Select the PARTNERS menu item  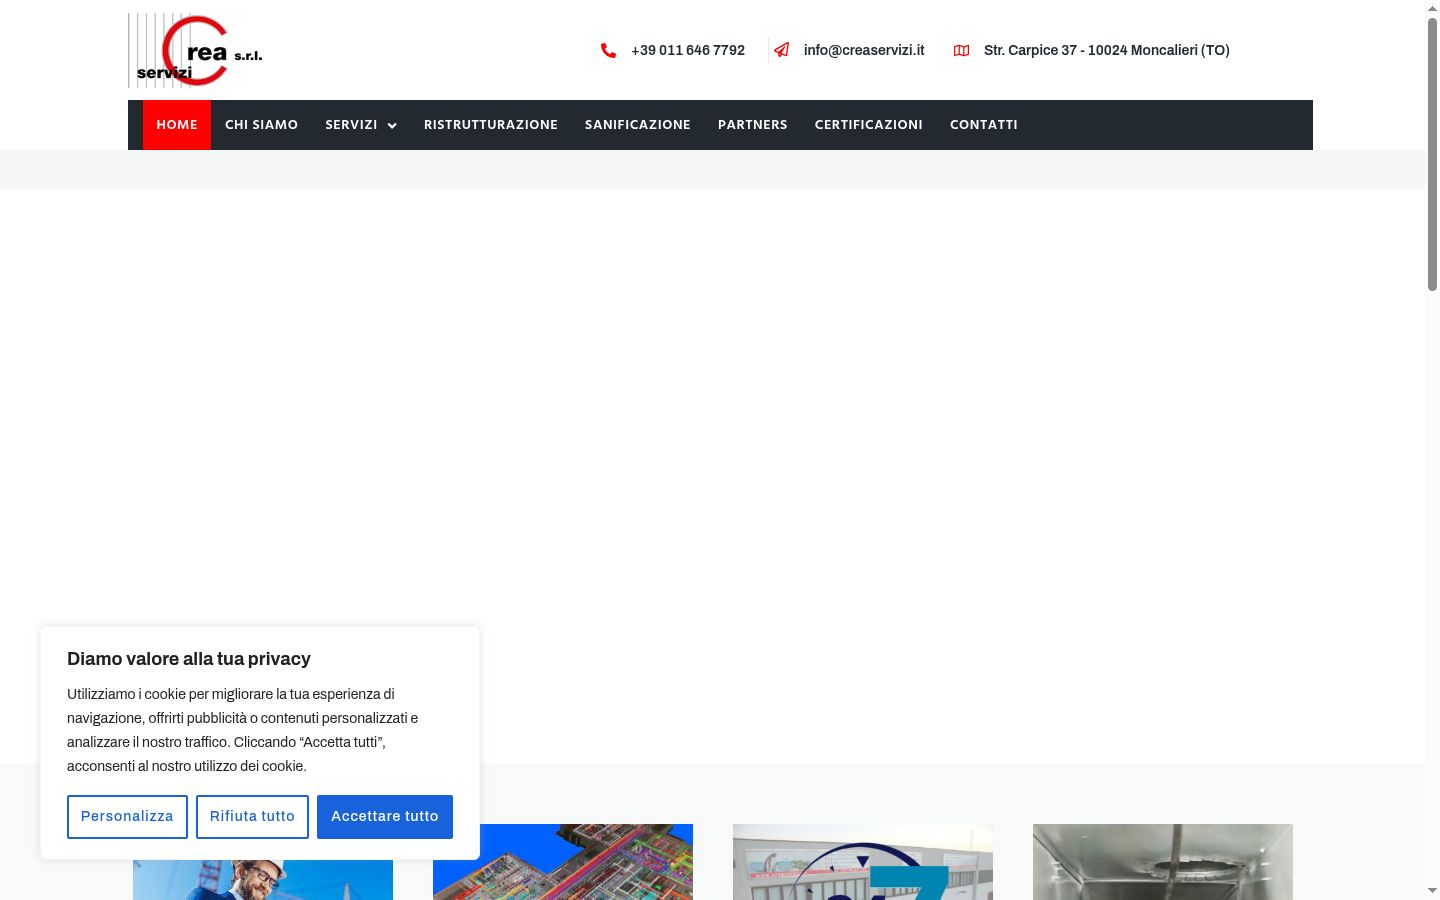tap(753, 125)
